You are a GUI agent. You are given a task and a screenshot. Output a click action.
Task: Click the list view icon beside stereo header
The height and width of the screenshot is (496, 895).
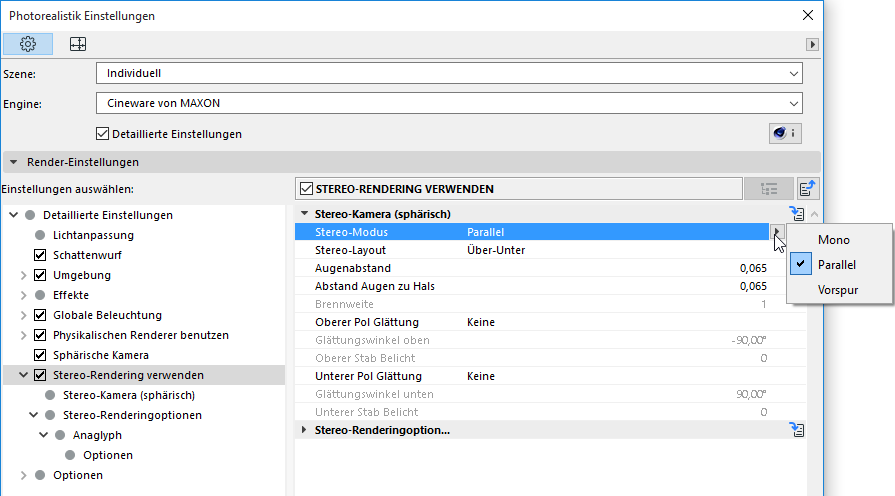pyautogui.click(x=769, y=189)
